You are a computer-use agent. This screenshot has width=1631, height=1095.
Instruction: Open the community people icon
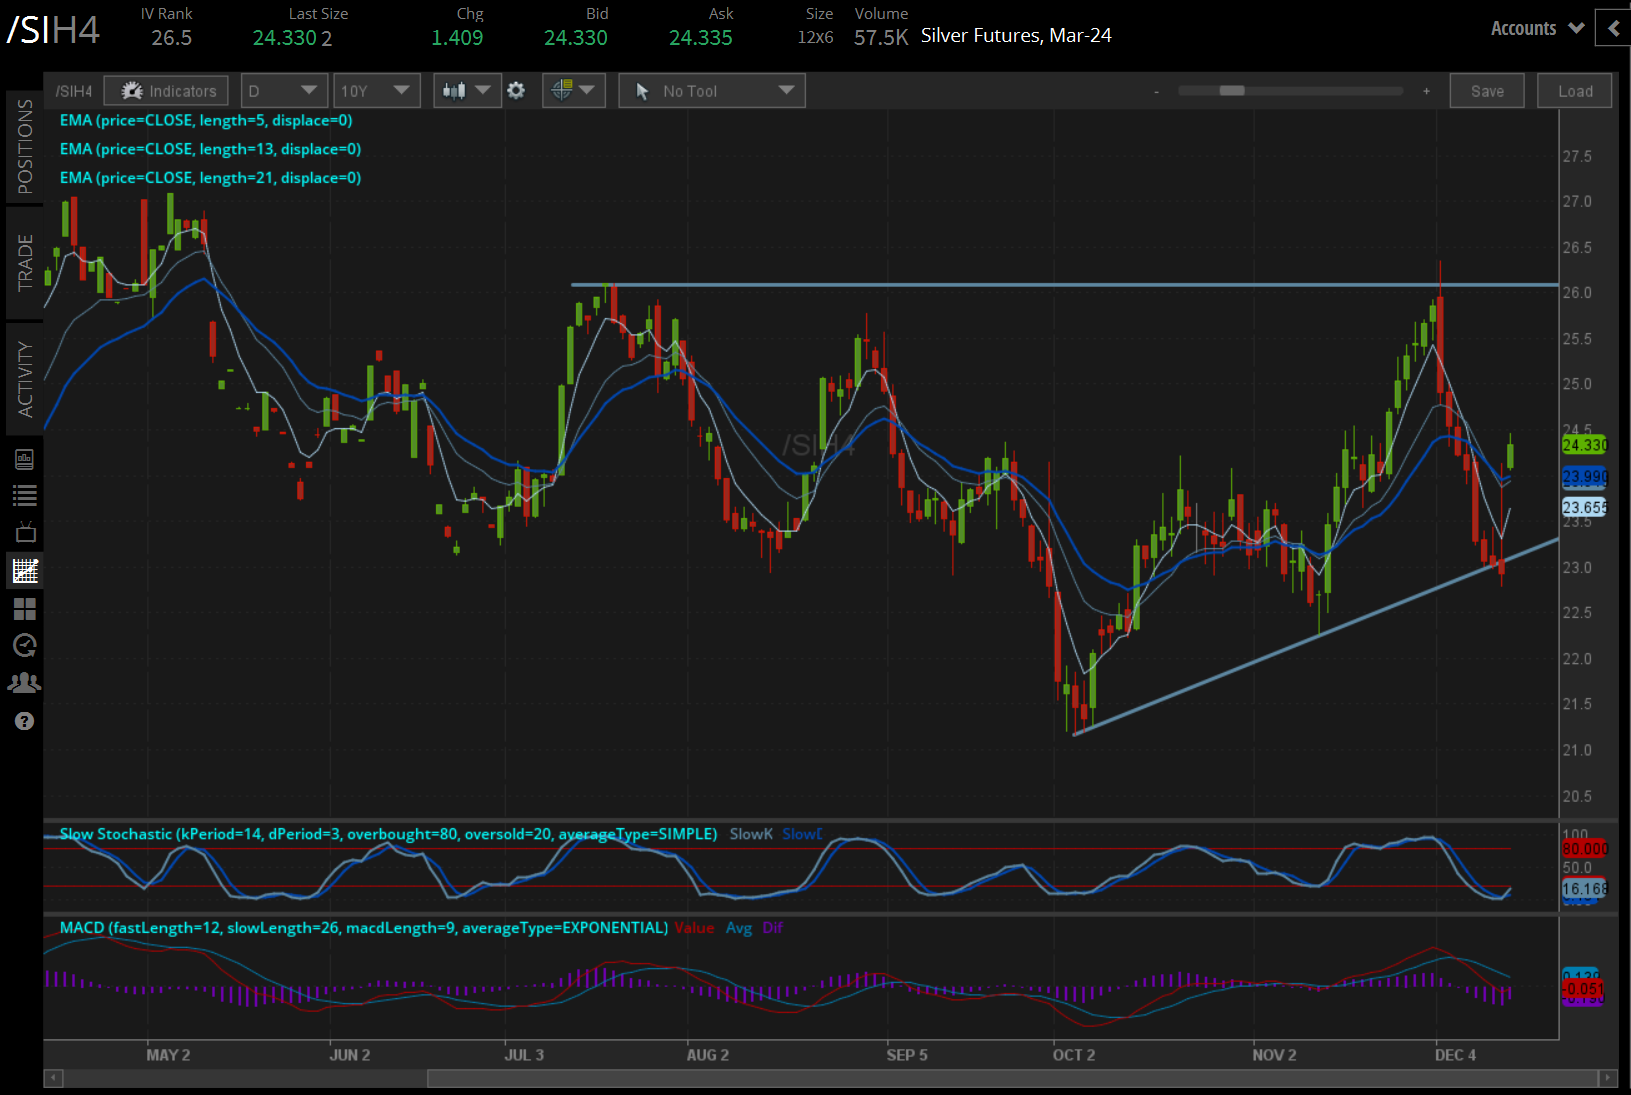click(25, 683)
